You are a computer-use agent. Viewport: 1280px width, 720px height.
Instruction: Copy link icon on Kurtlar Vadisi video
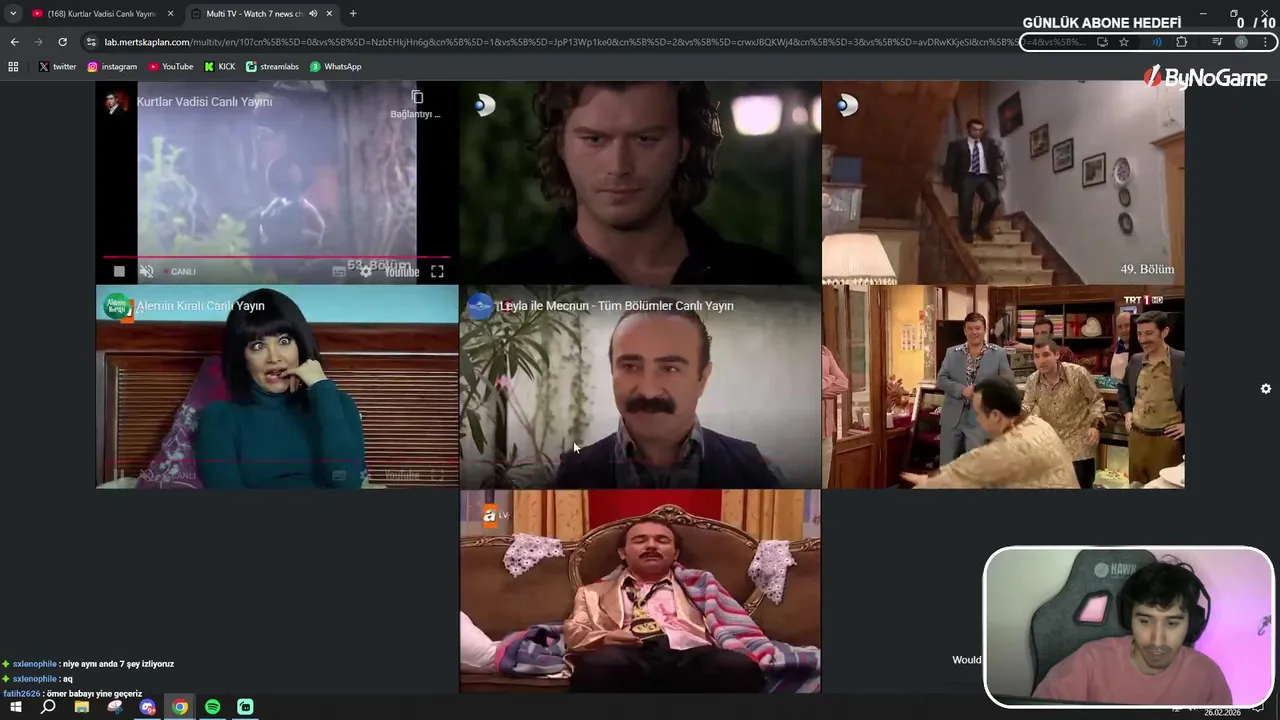(417, 97)
